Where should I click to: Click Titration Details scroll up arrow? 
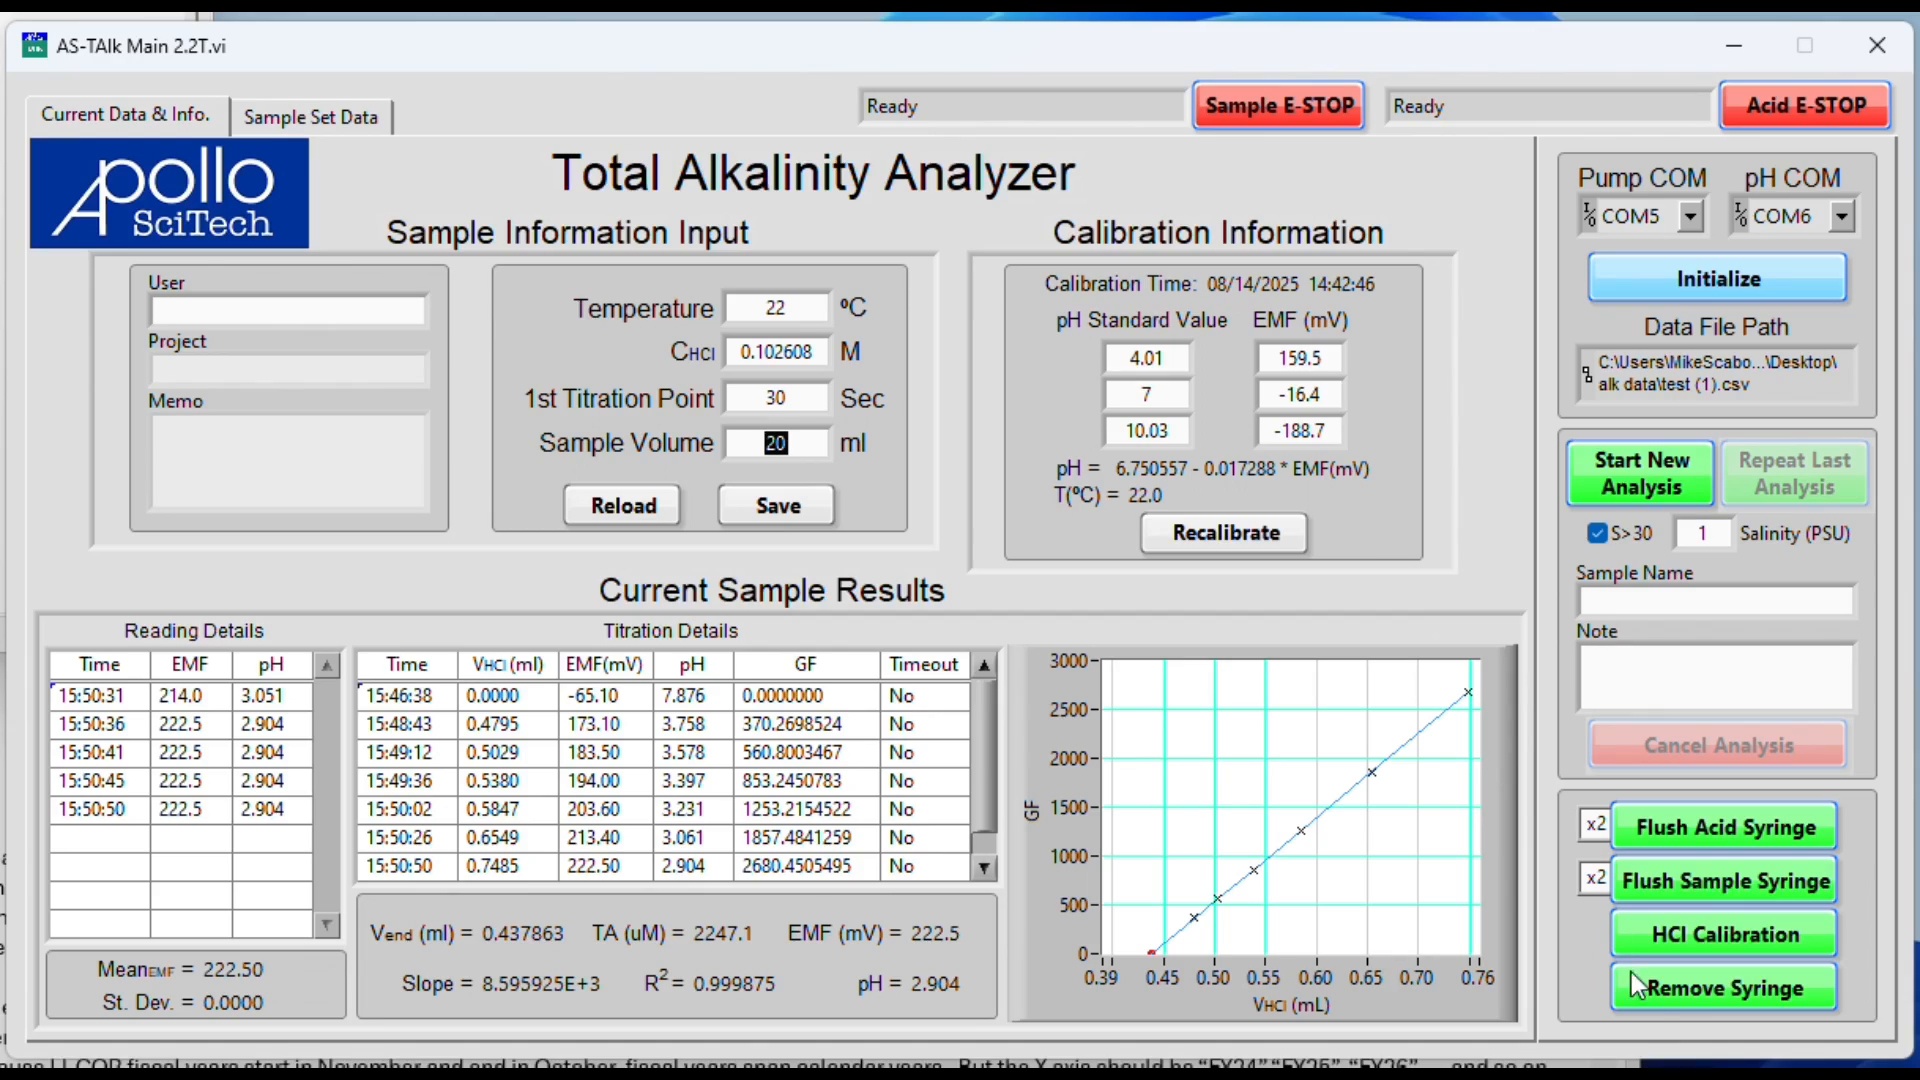click(x=984, y=666)
